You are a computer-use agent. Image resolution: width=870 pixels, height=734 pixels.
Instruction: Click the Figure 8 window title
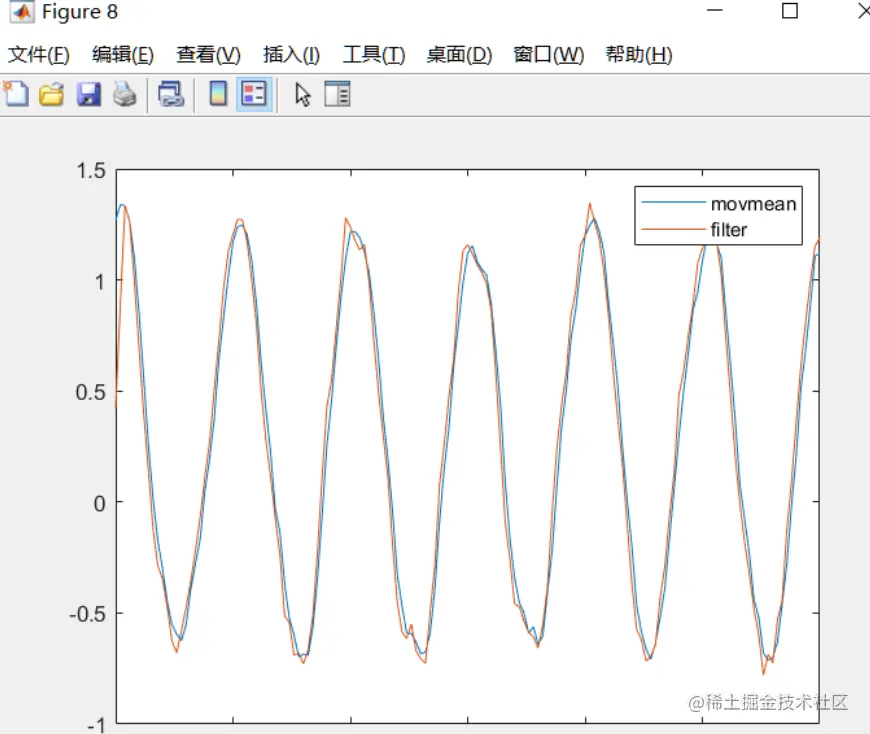click(x=80, y=12)
